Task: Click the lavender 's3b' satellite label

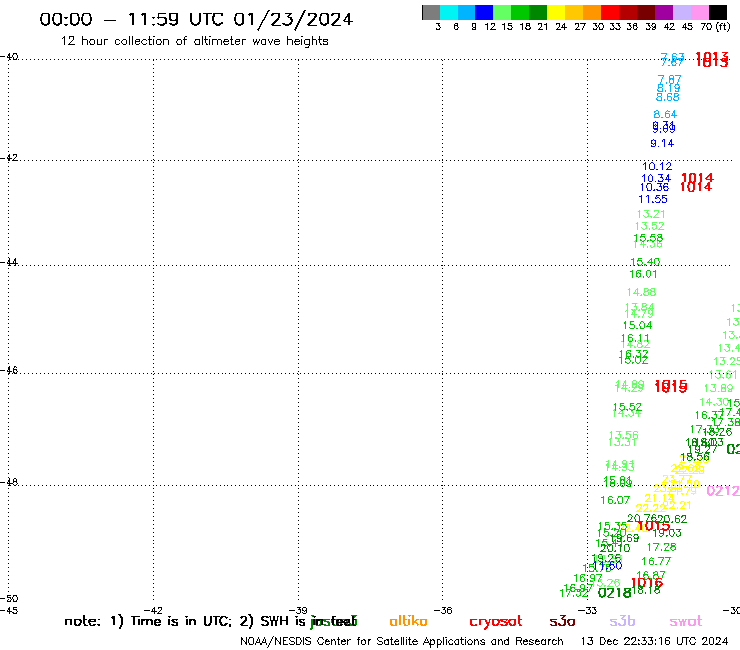Action: coord(622,621)
